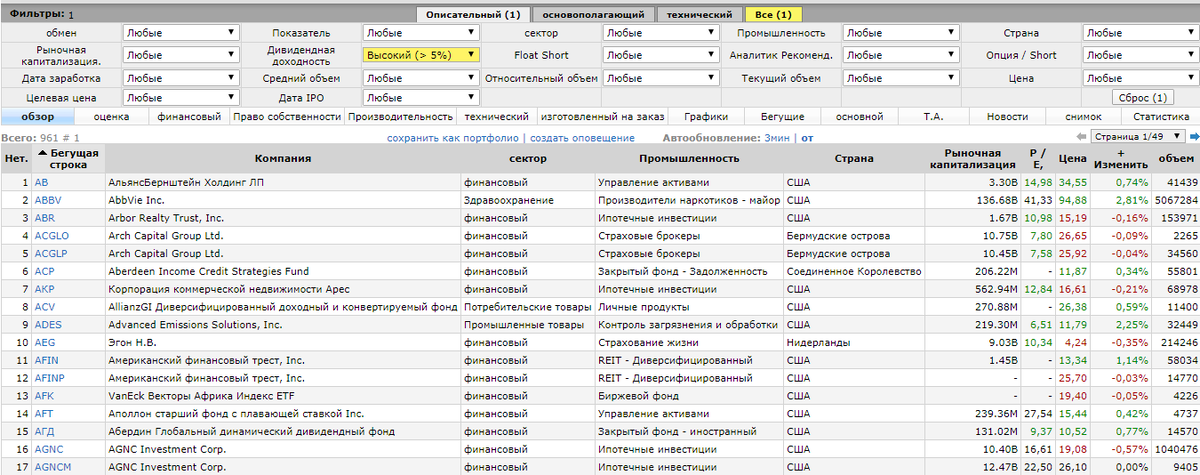Click the создать оповещение link
Image resolution: width=1200 pixels, height=475 pixels.
click(582, 138)
